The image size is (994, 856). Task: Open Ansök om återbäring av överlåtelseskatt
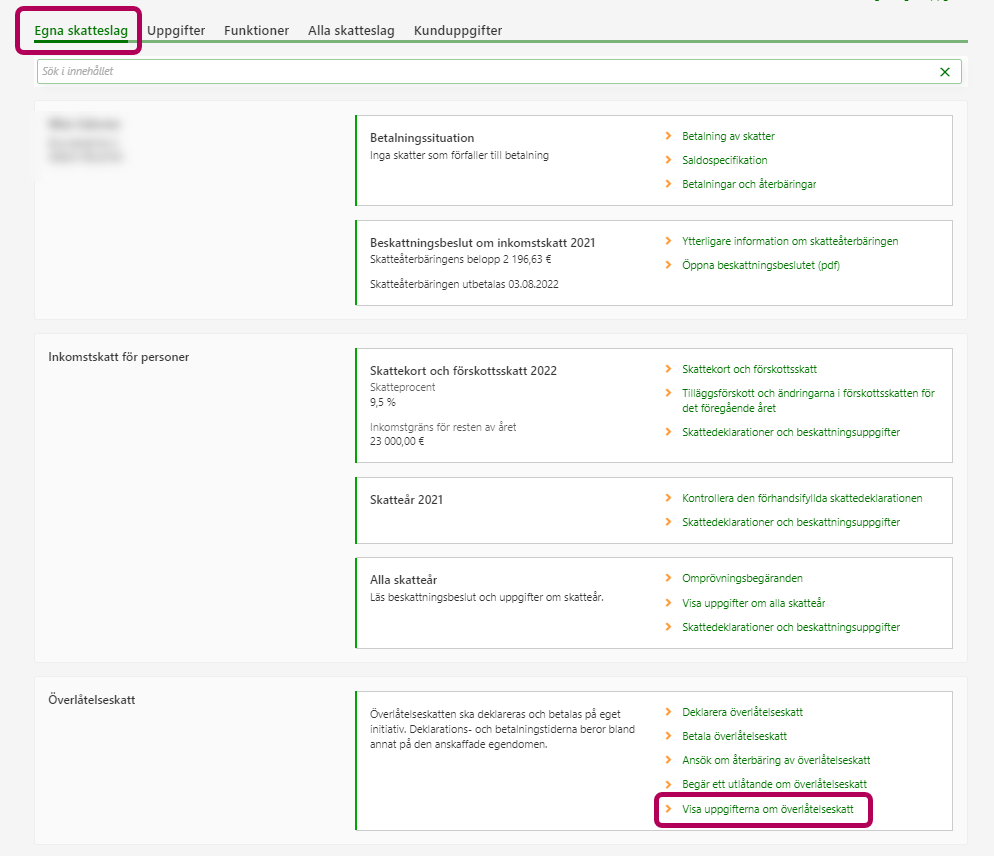776,760
